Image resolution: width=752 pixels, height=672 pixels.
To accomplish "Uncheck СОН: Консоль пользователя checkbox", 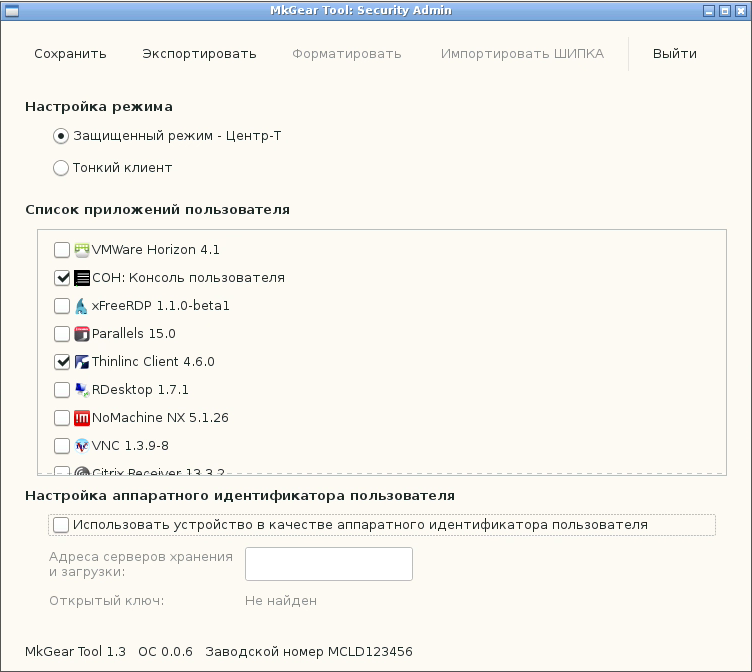I will pyautogui.click(x=62, y=278).
